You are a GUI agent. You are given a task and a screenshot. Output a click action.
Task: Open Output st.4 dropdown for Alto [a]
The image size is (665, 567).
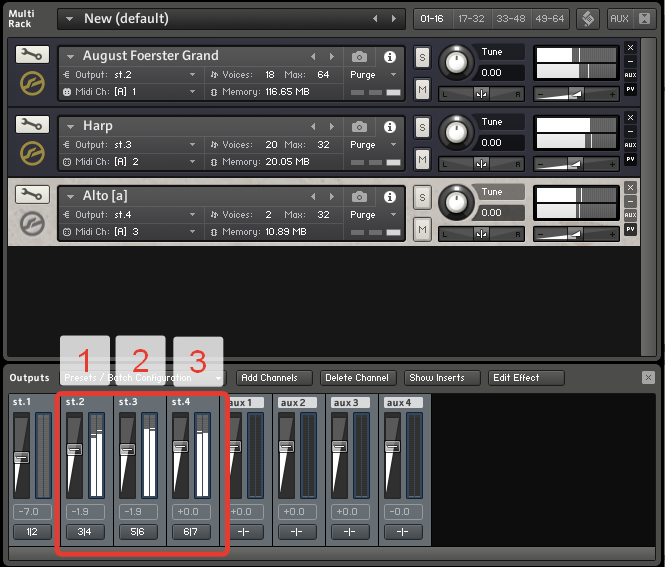[192, 215]
